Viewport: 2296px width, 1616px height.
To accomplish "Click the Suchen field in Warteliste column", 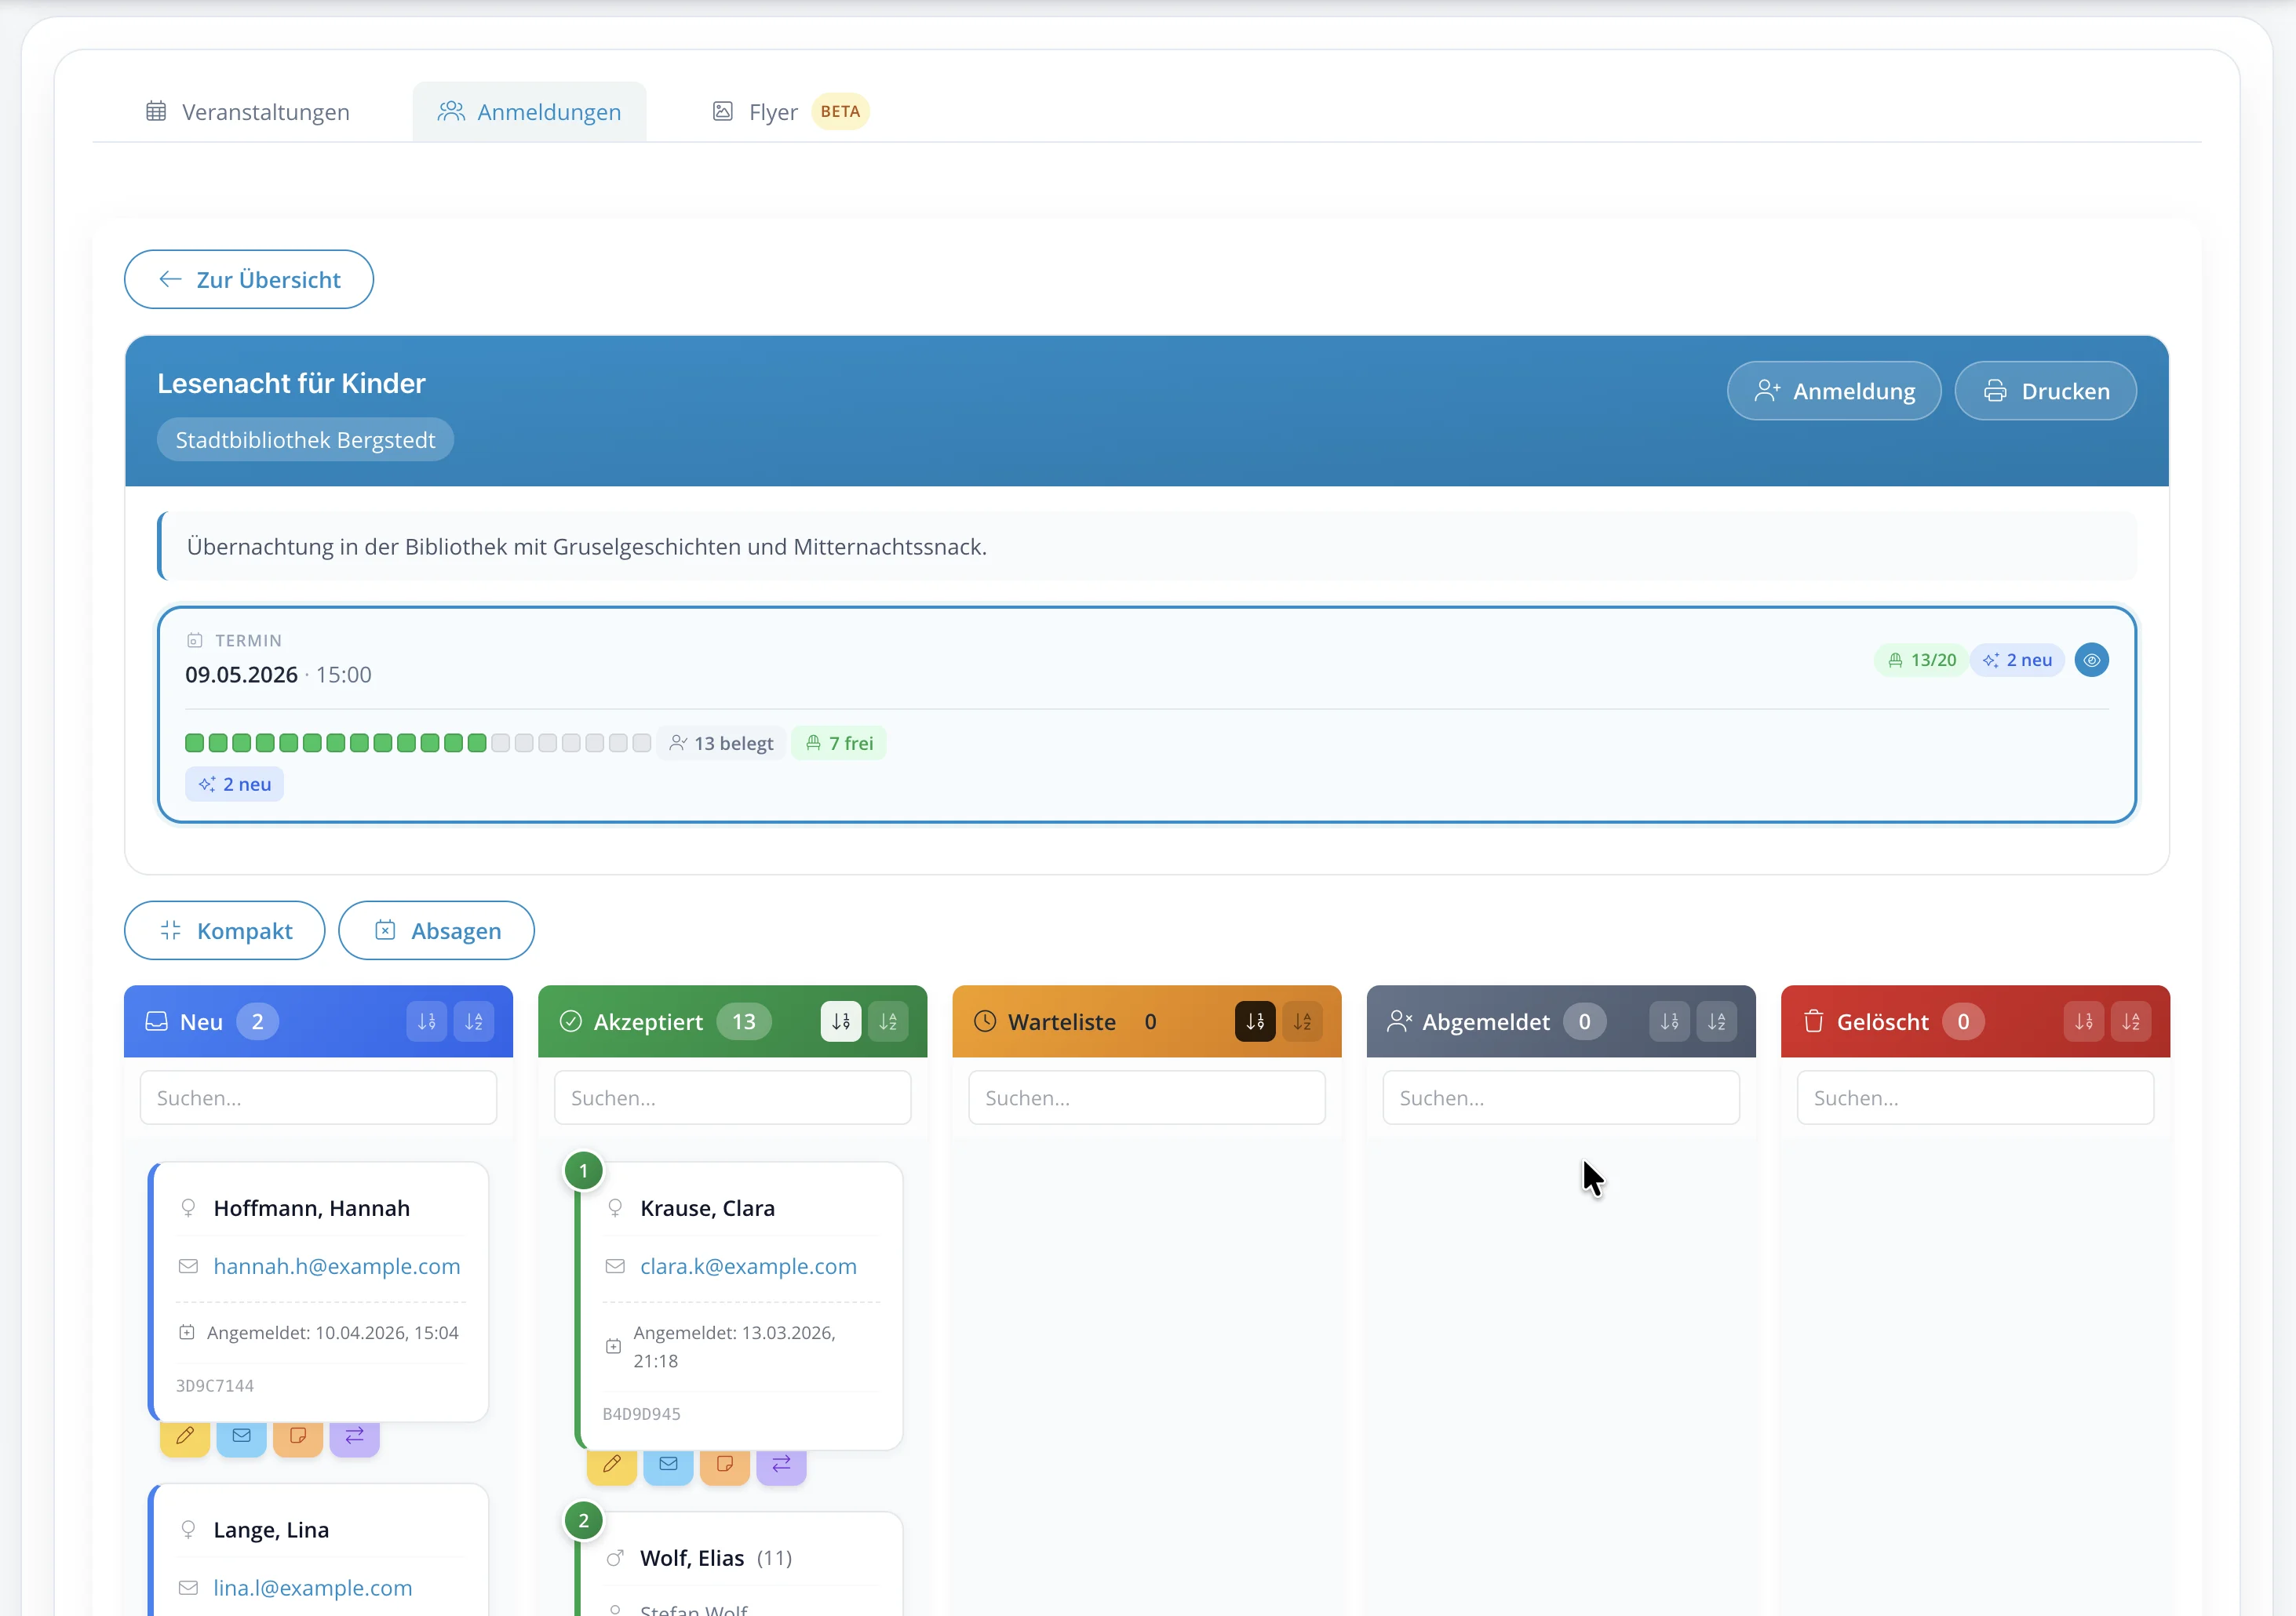I will tap(1146, 1098).
